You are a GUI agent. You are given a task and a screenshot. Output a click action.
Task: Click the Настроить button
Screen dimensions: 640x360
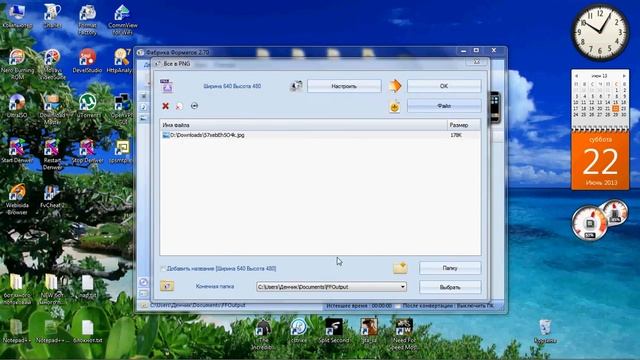click(344, 86)
